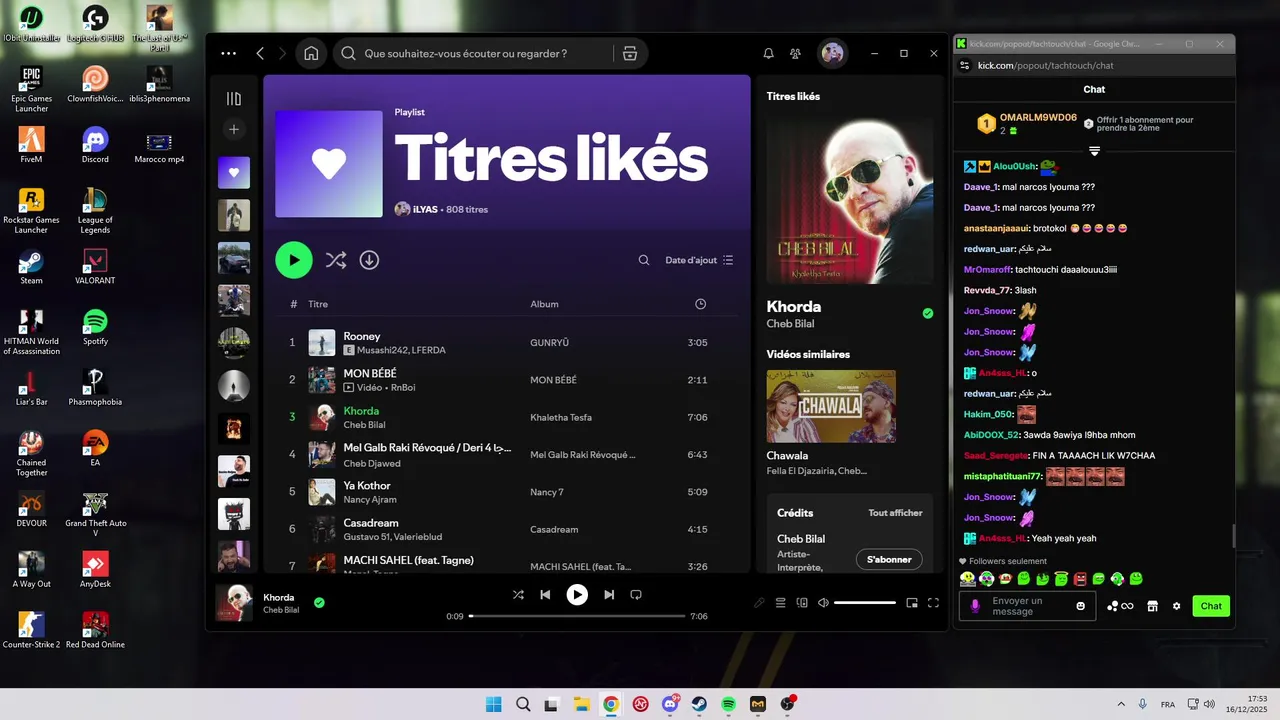Select the MON BÉBÉ track title

[x=370, y=373]
